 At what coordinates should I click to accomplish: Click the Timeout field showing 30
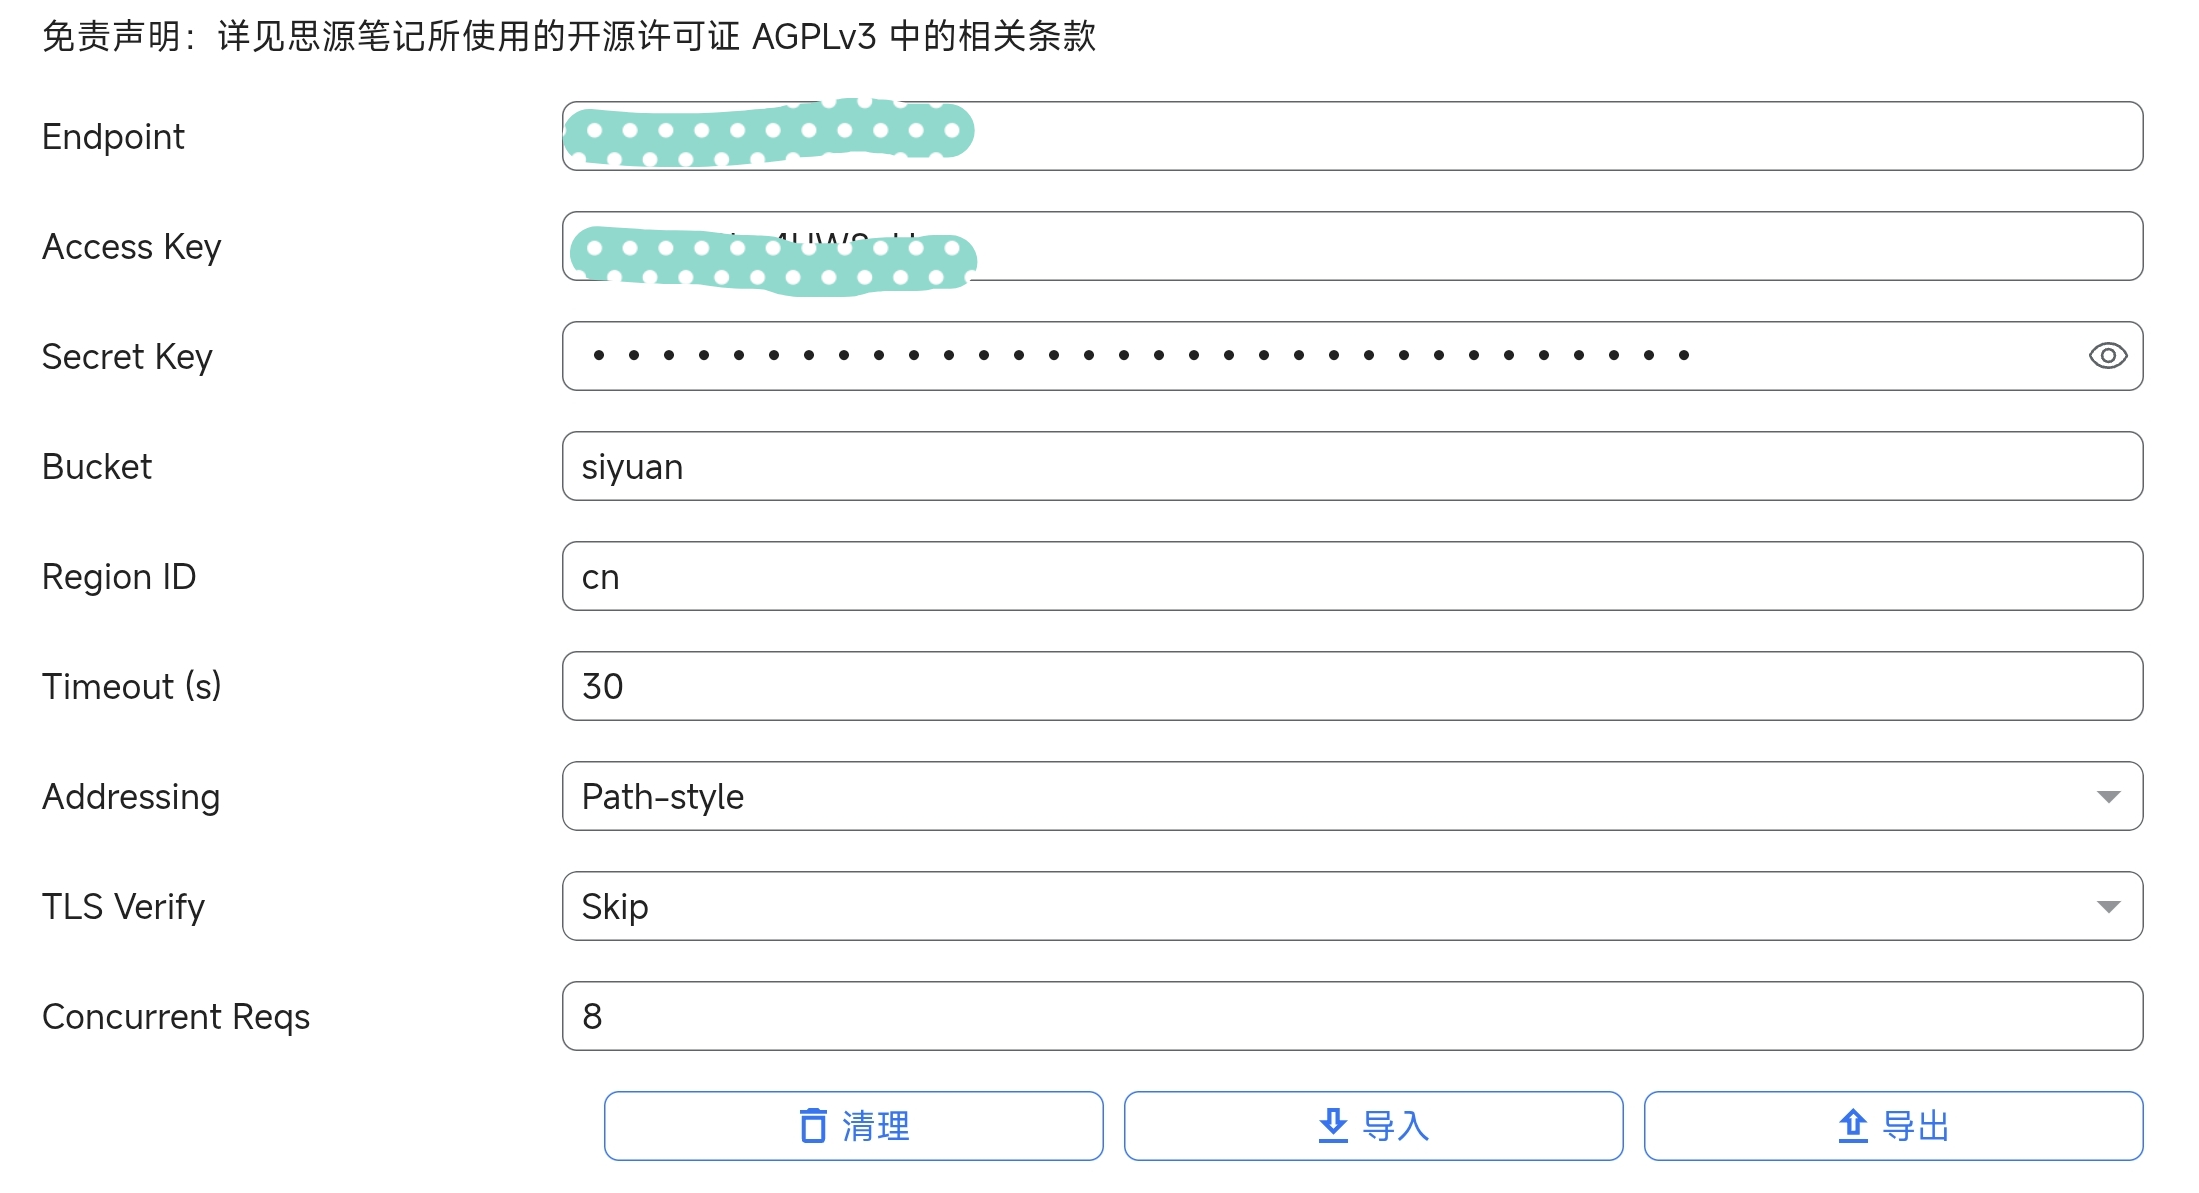pos(1352,686)
